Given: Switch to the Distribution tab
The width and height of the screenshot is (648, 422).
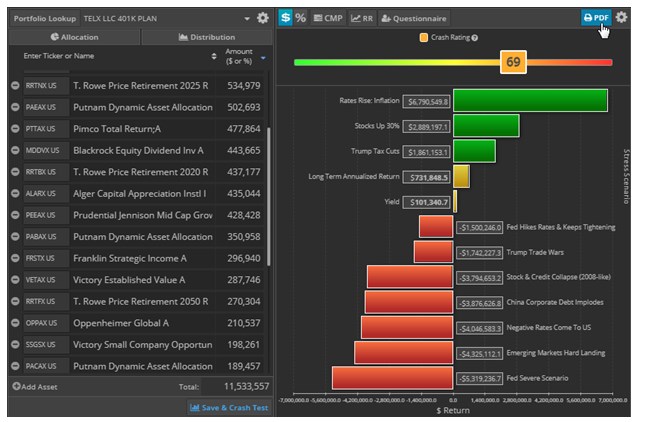Looking at the screenshot, I should tap(206, 37).
